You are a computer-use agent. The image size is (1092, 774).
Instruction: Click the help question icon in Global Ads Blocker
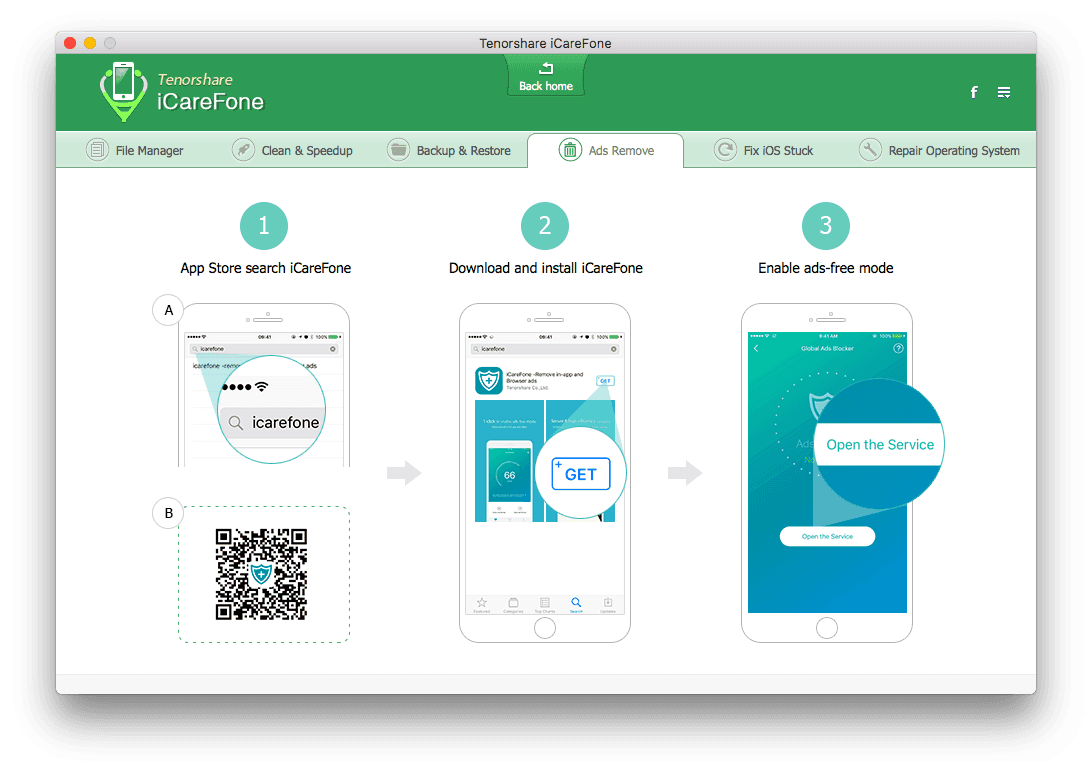[x=898, y=348]
